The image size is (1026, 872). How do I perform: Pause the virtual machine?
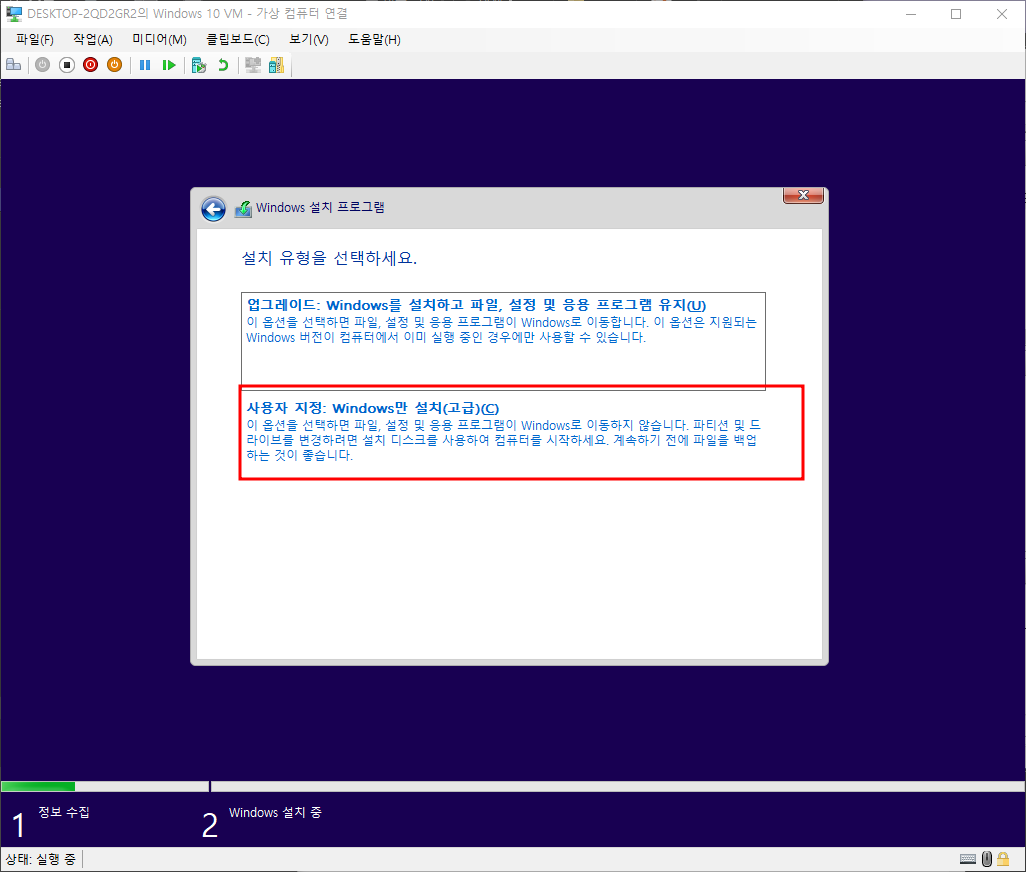coord(145,65)
